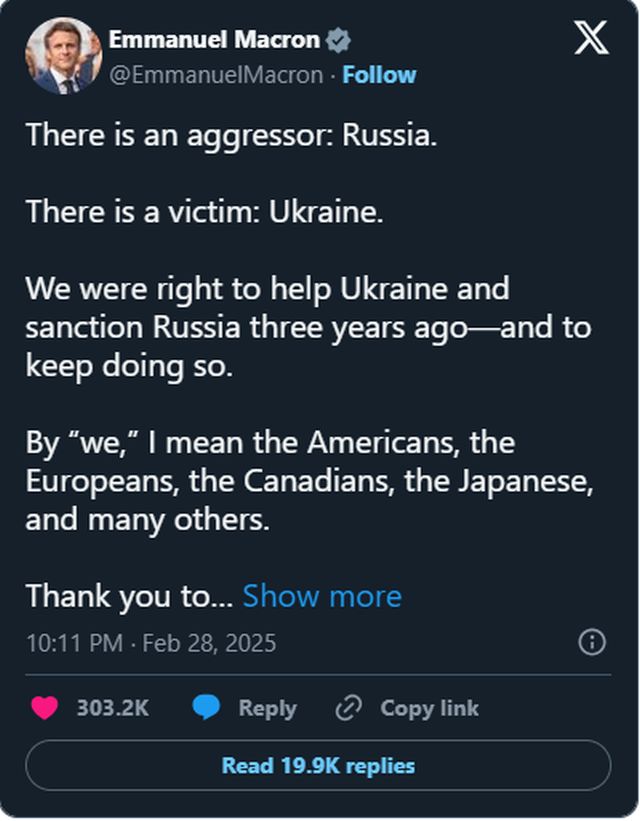Click the Reply text label
This screenshot has width=640, height=821.
click(x=267, y=708)
